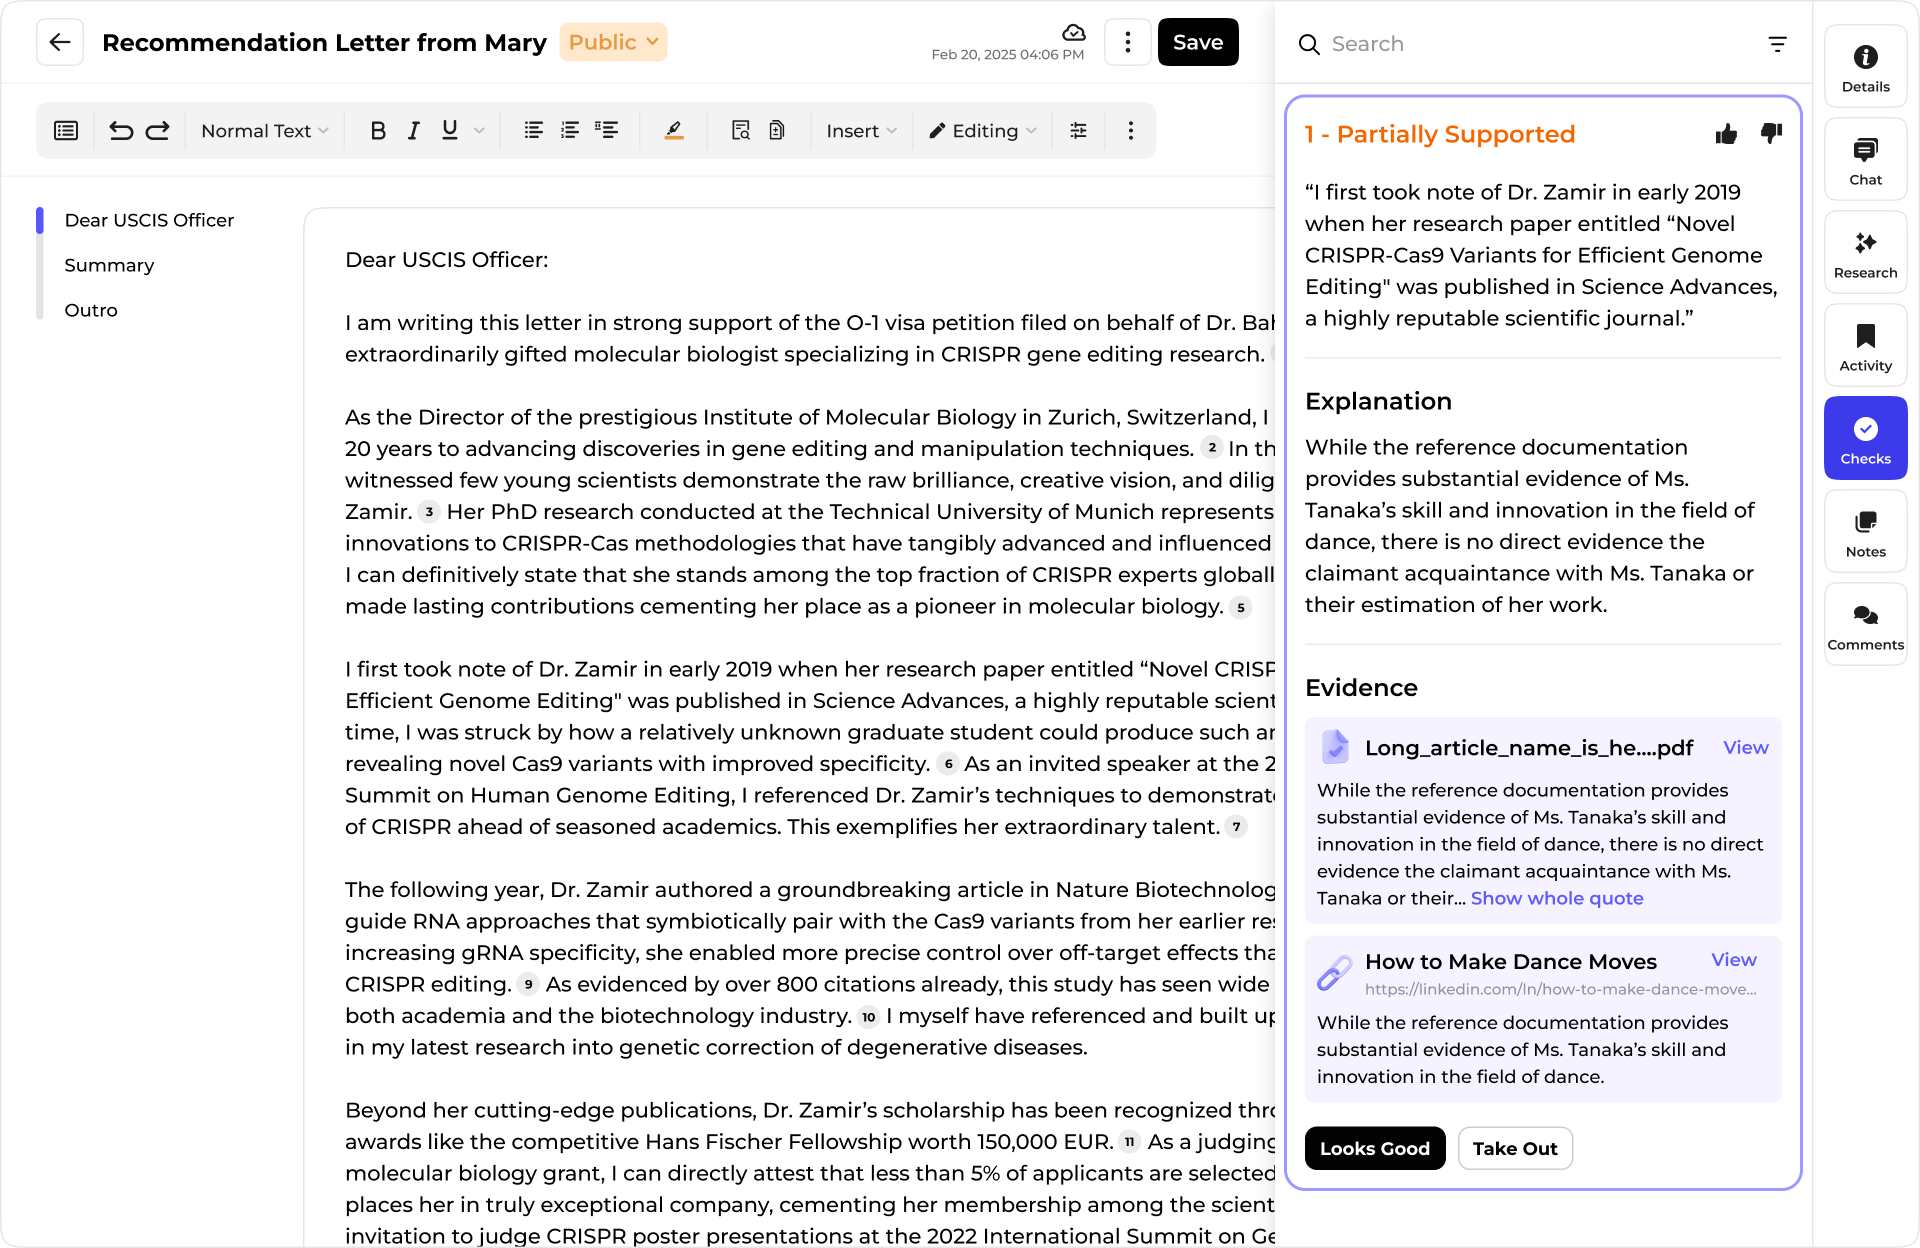1920x1248 pixels.
Task: Switch to the Checks side panel
Action: pyautogui.click(x=1865, y=439)
